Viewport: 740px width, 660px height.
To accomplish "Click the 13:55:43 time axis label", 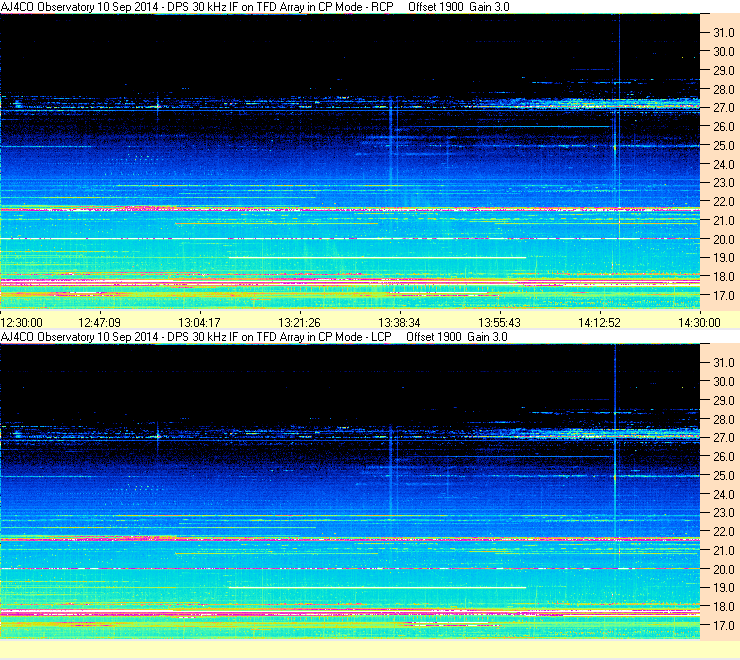I will (499, 322).
